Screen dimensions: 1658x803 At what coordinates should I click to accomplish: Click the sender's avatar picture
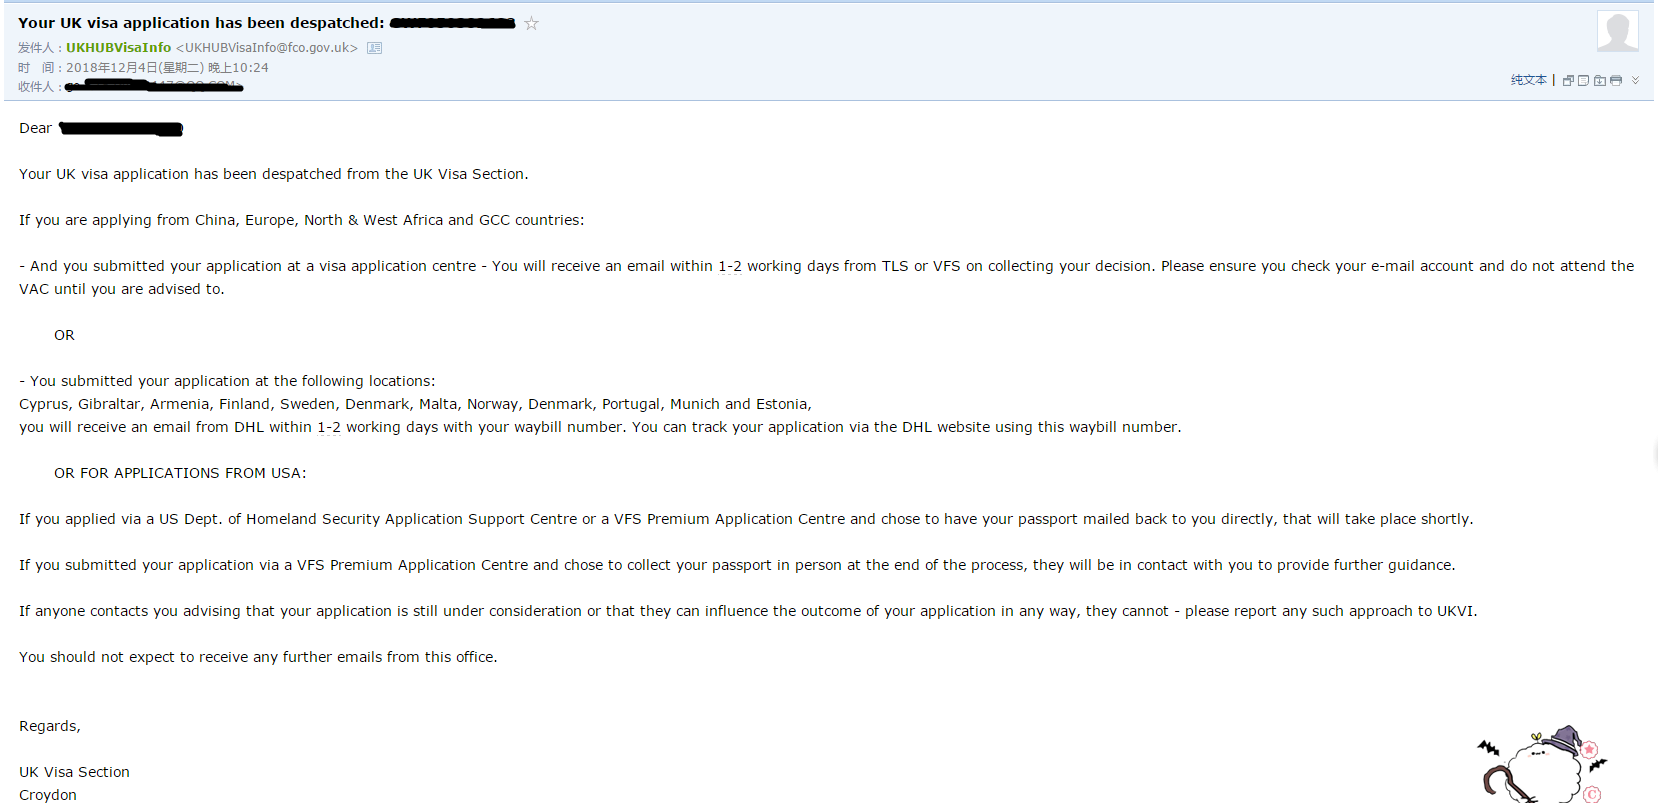[x=1617, y=31]
